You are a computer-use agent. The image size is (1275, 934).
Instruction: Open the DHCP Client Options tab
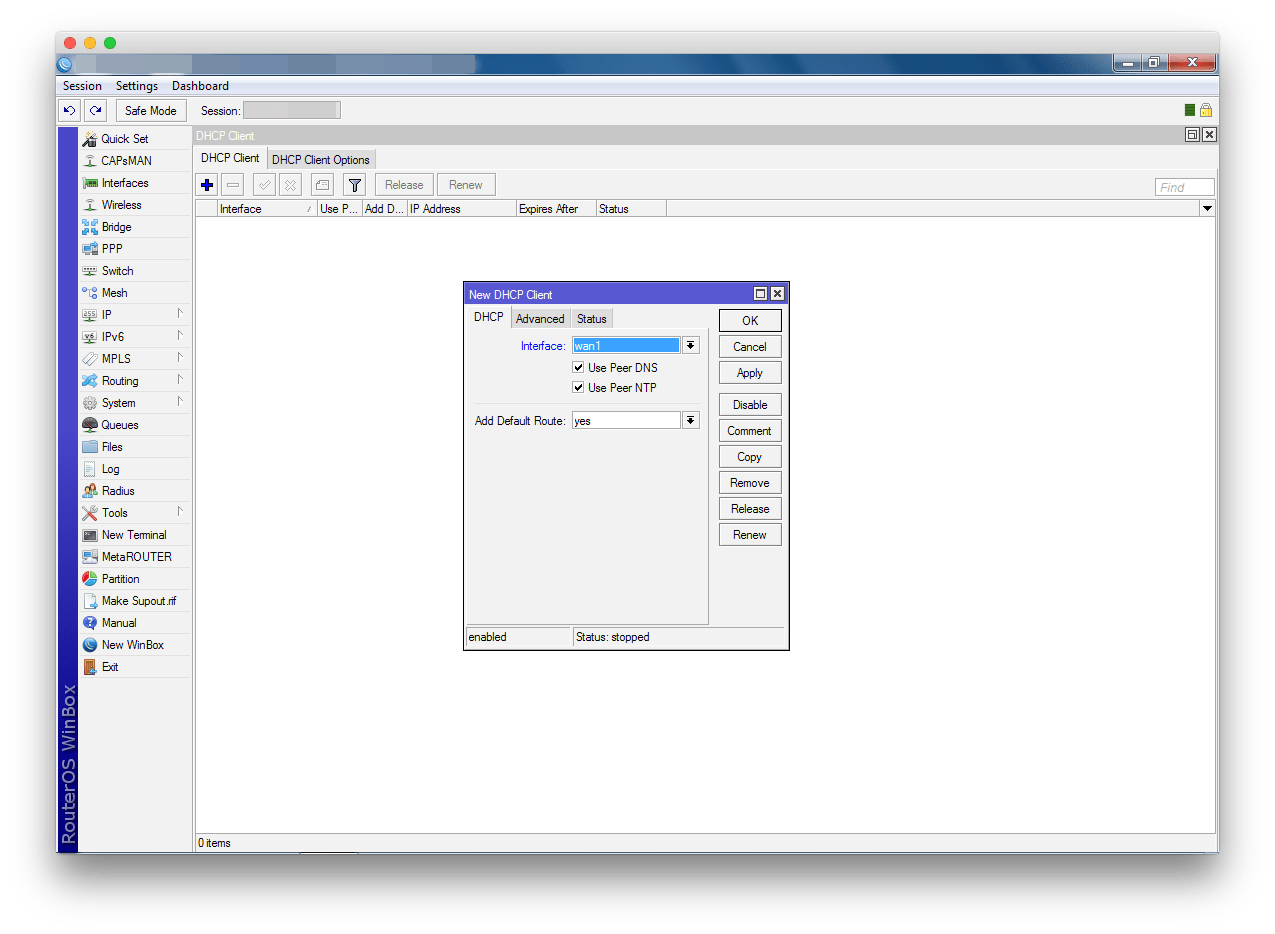pos(321,160)
